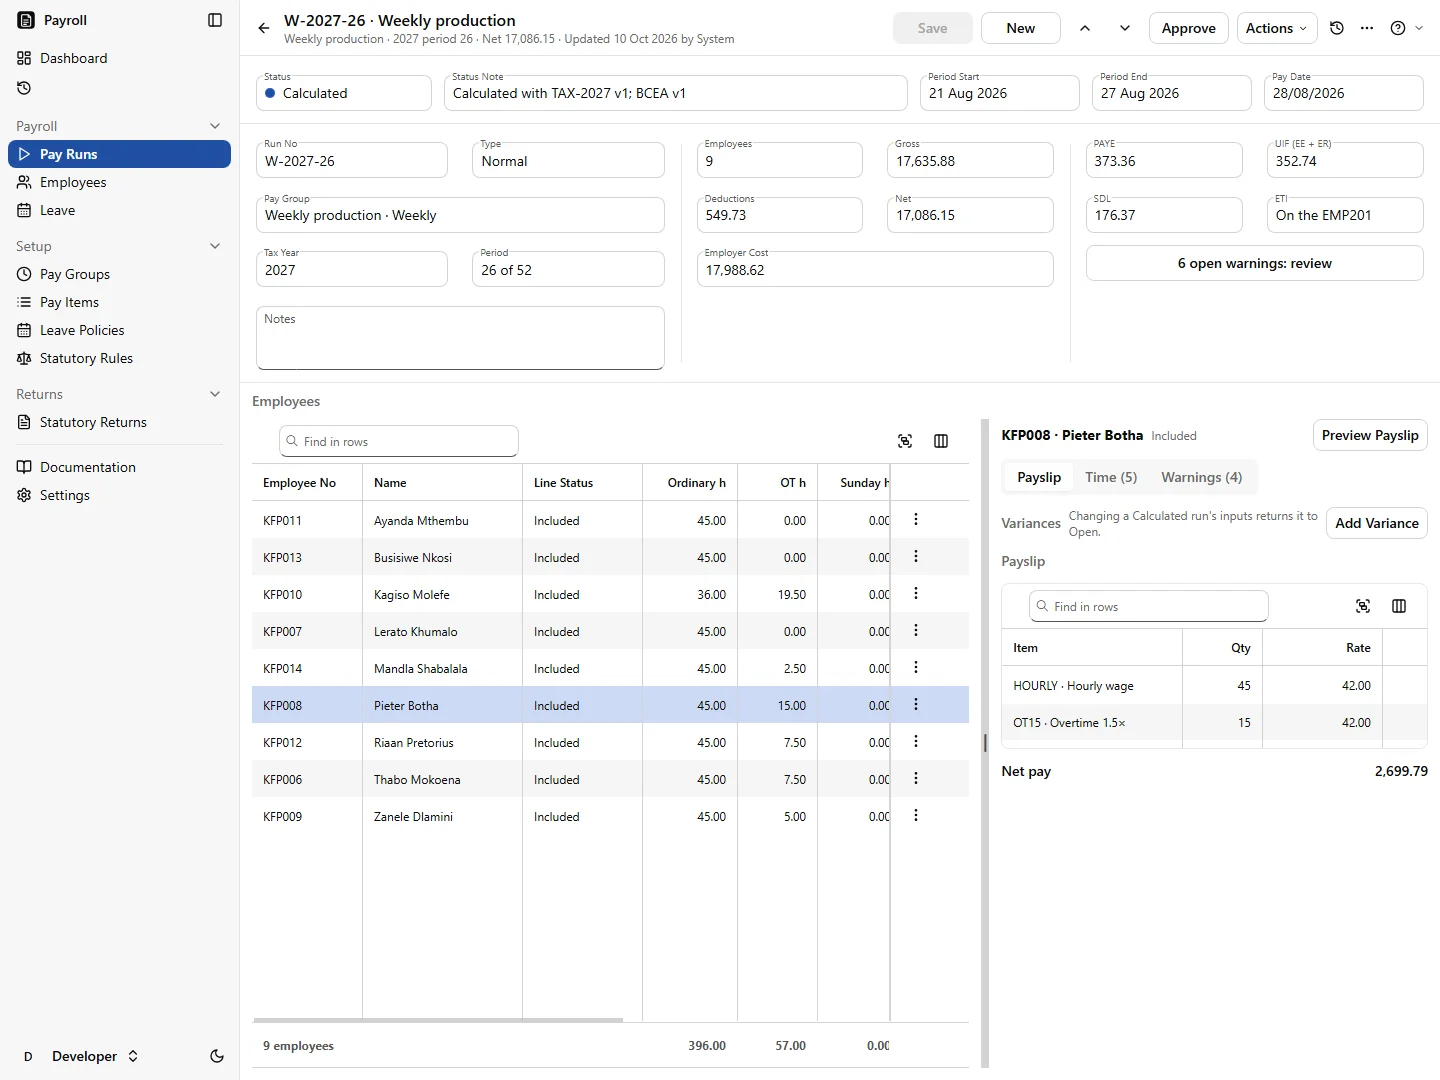
Task: Click the payslip Find in rows search field
Action: (x=1149, y=606)
